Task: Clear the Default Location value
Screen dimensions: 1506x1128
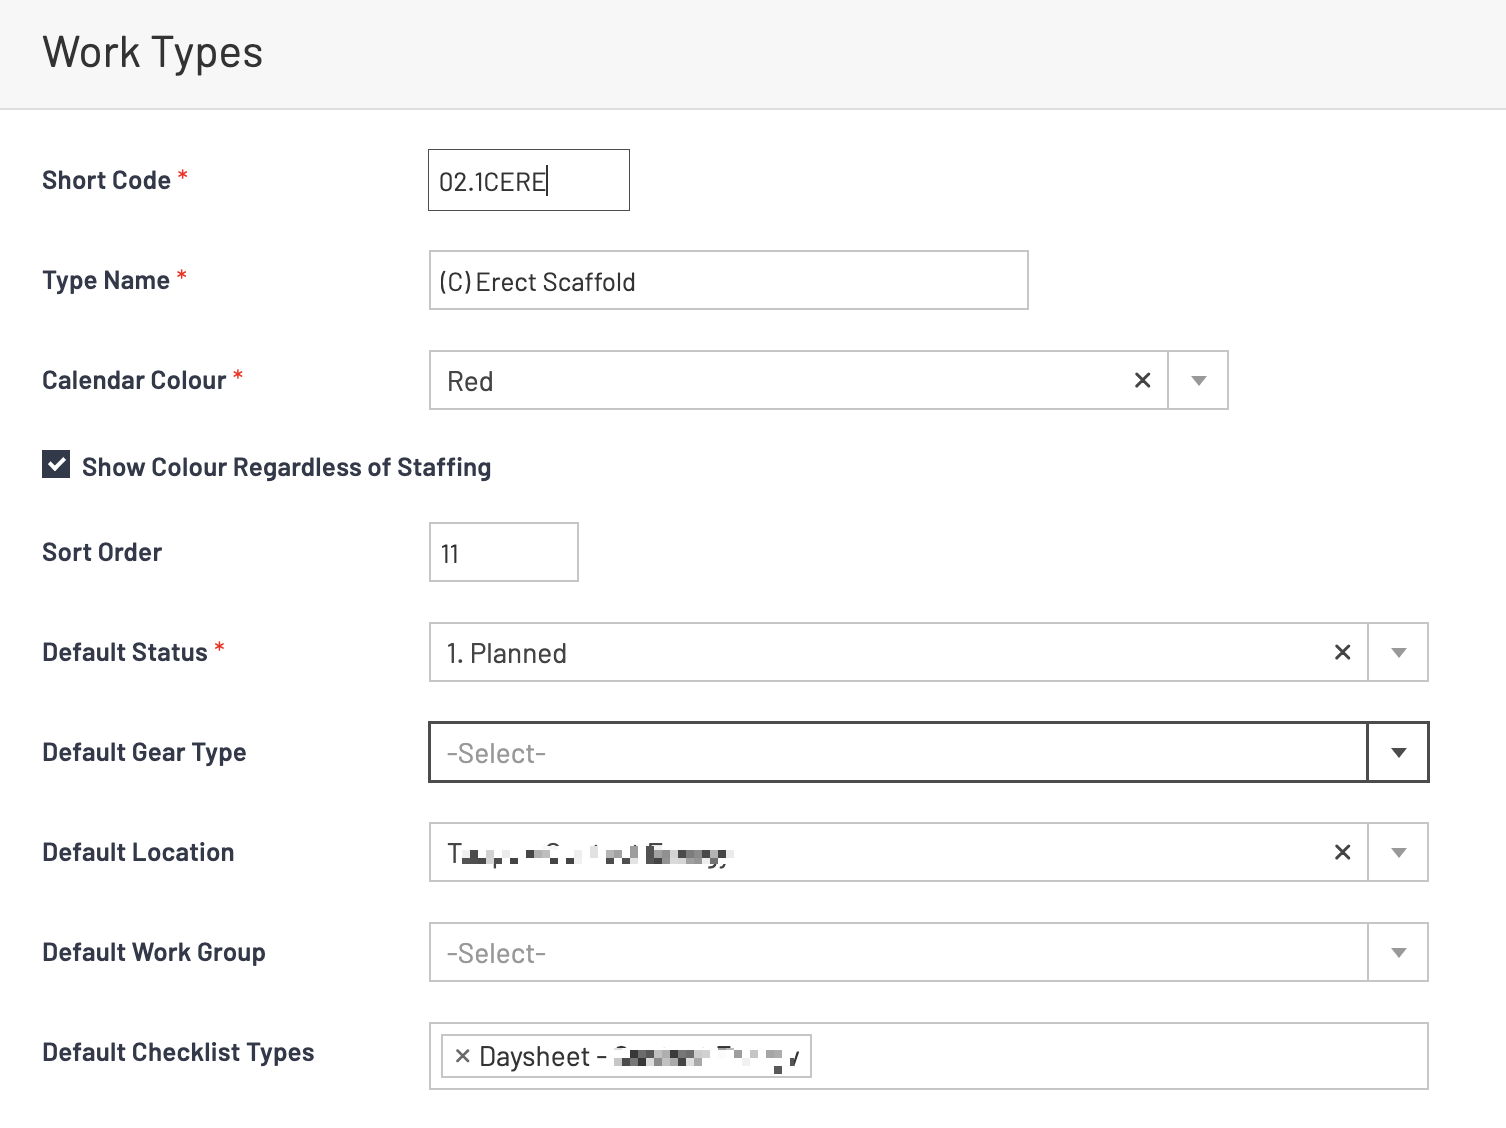Action: tap(1342, 852)
